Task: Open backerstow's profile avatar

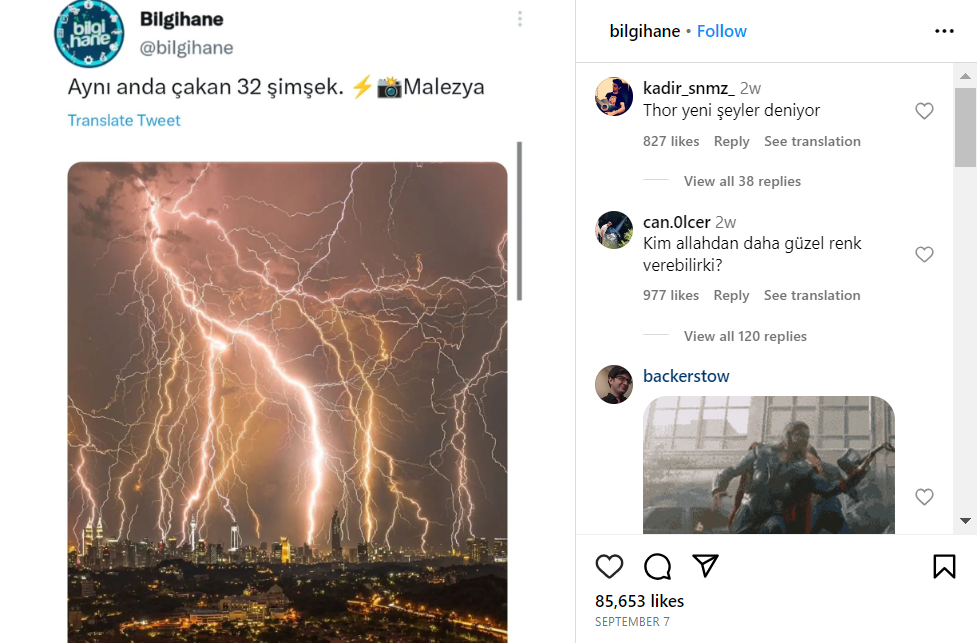Action: [614, 384]
